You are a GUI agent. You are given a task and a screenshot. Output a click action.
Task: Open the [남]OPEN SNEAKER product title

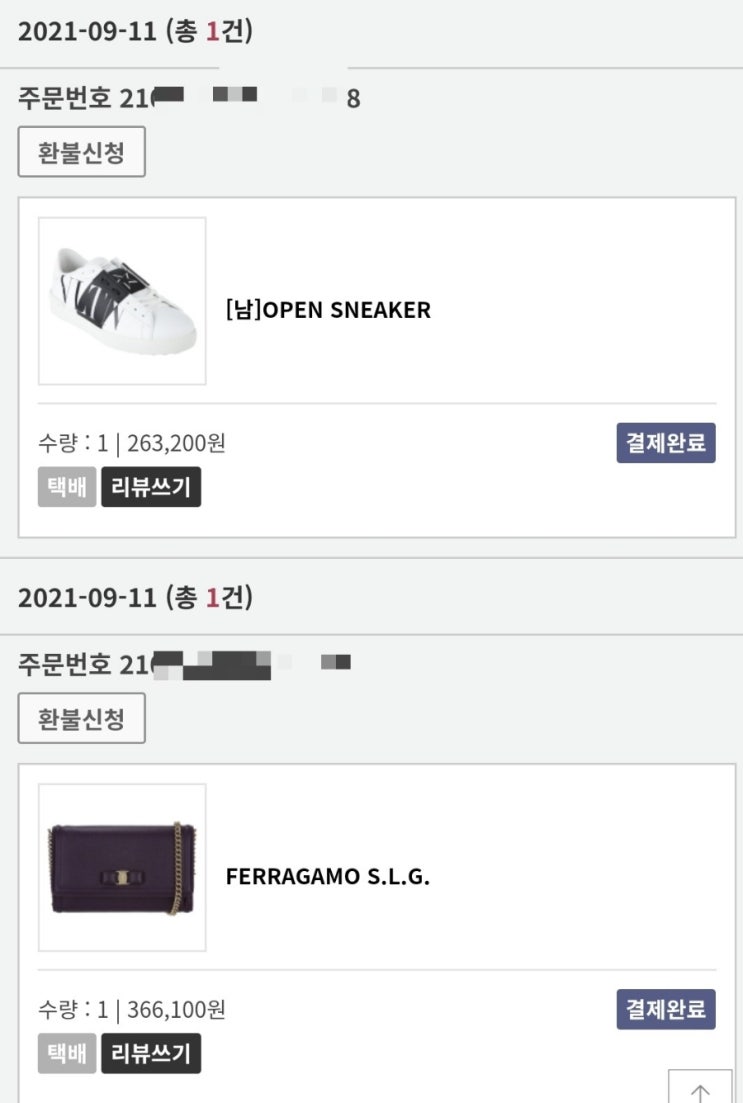(x=328, y=310)
